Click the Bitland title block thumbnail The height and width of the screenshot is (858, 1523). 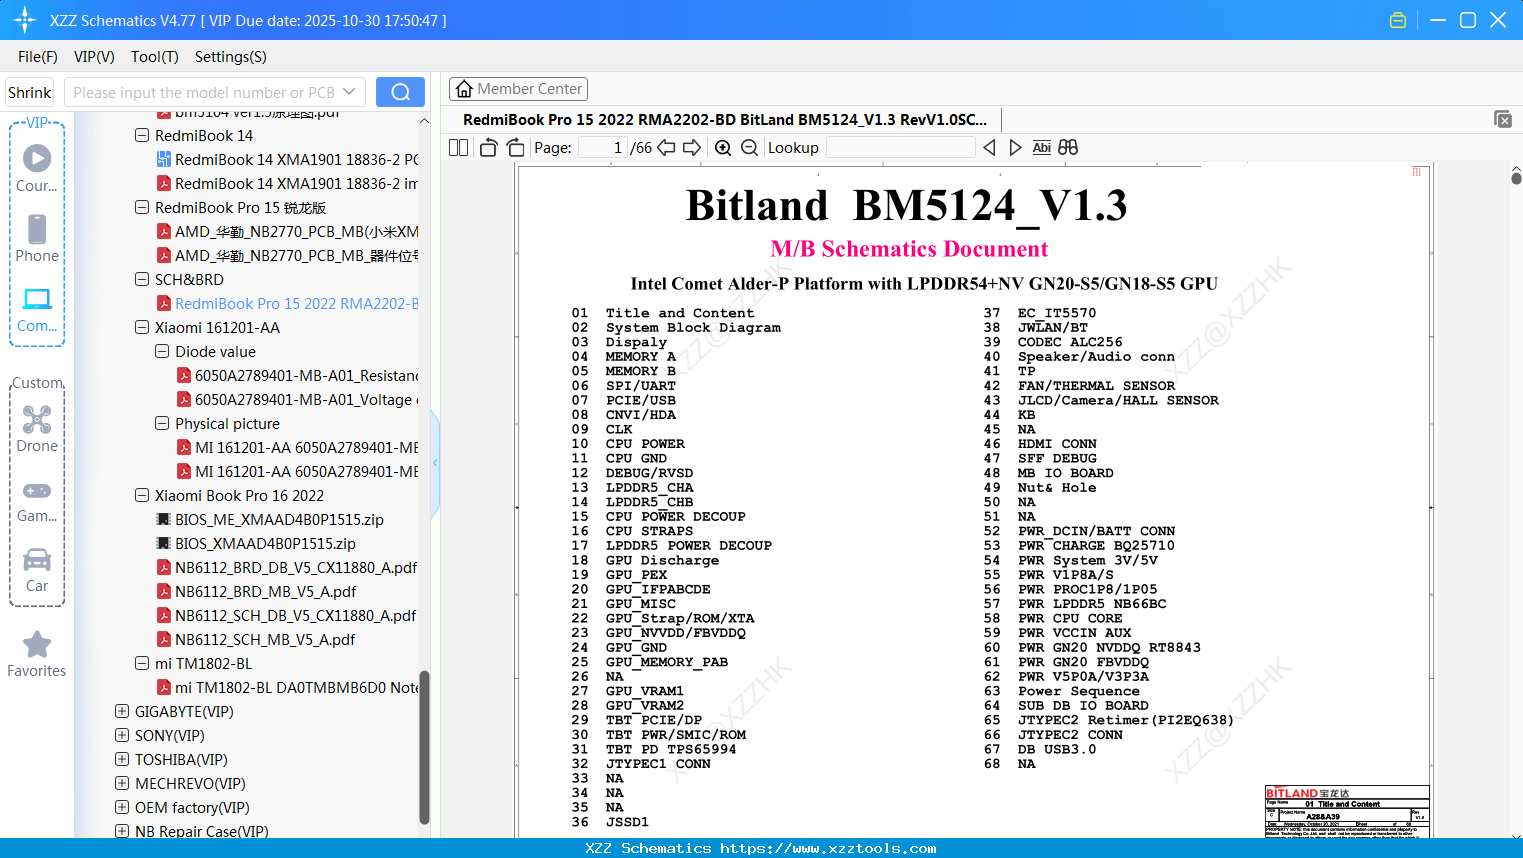click(x=1347, y=812)
